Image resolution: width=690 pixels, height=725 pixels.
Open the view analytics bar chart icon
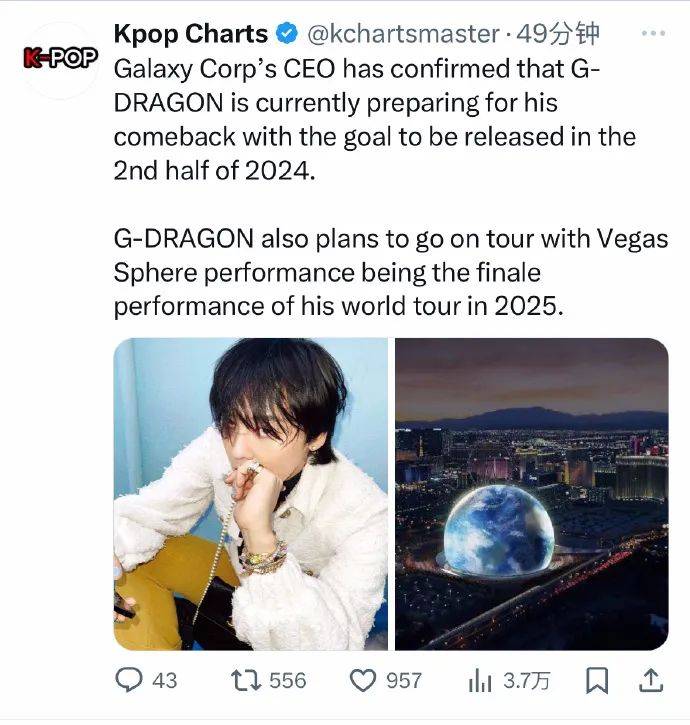[479, 680]
